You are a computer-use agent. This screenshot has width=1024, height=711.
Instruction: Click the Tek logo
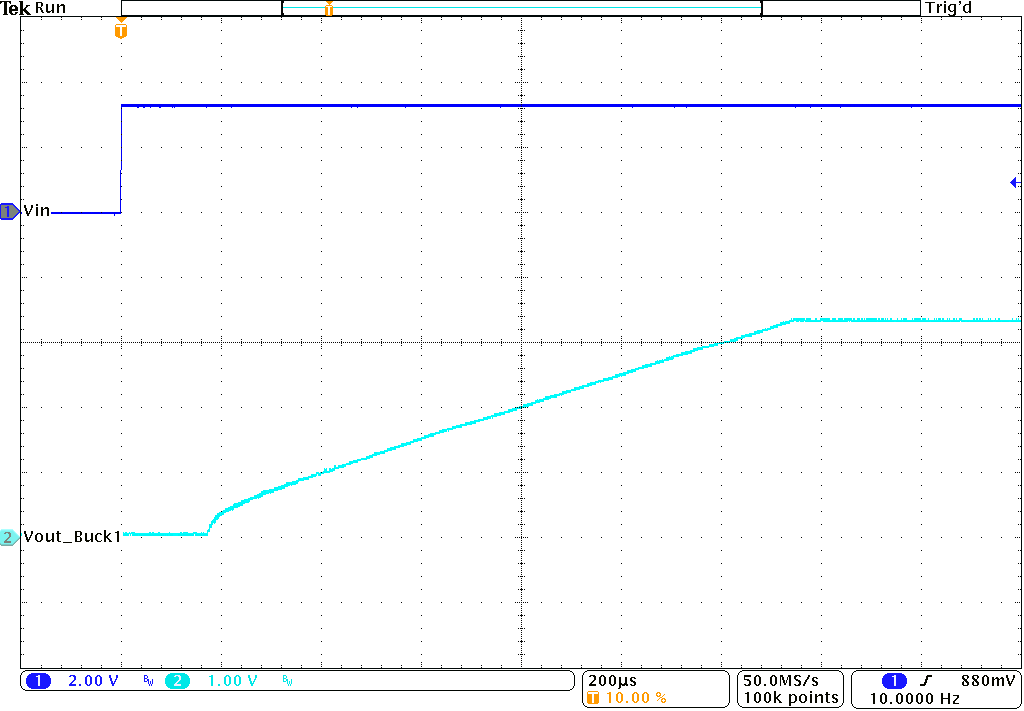click(15, 8)
